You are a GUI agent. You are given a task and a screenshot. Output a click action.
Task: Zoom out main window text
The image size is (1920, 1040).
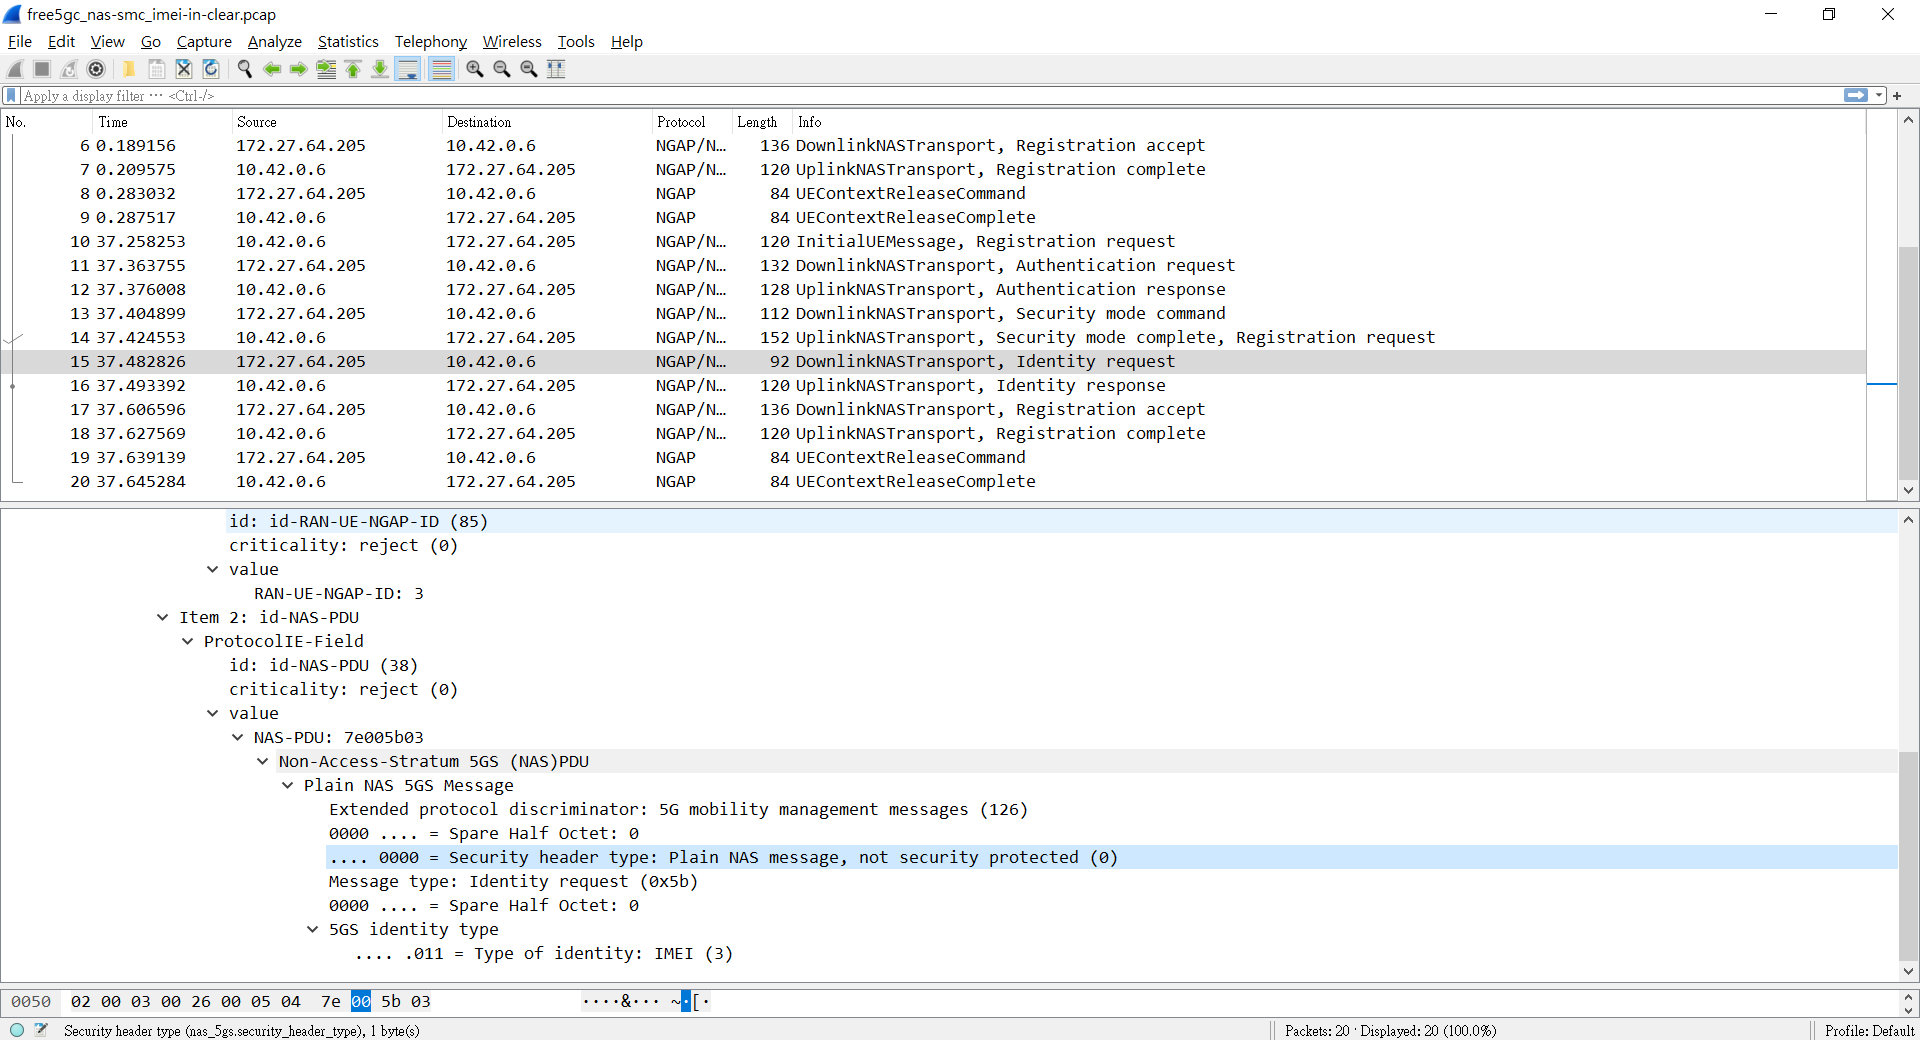(x=502, y=69)
